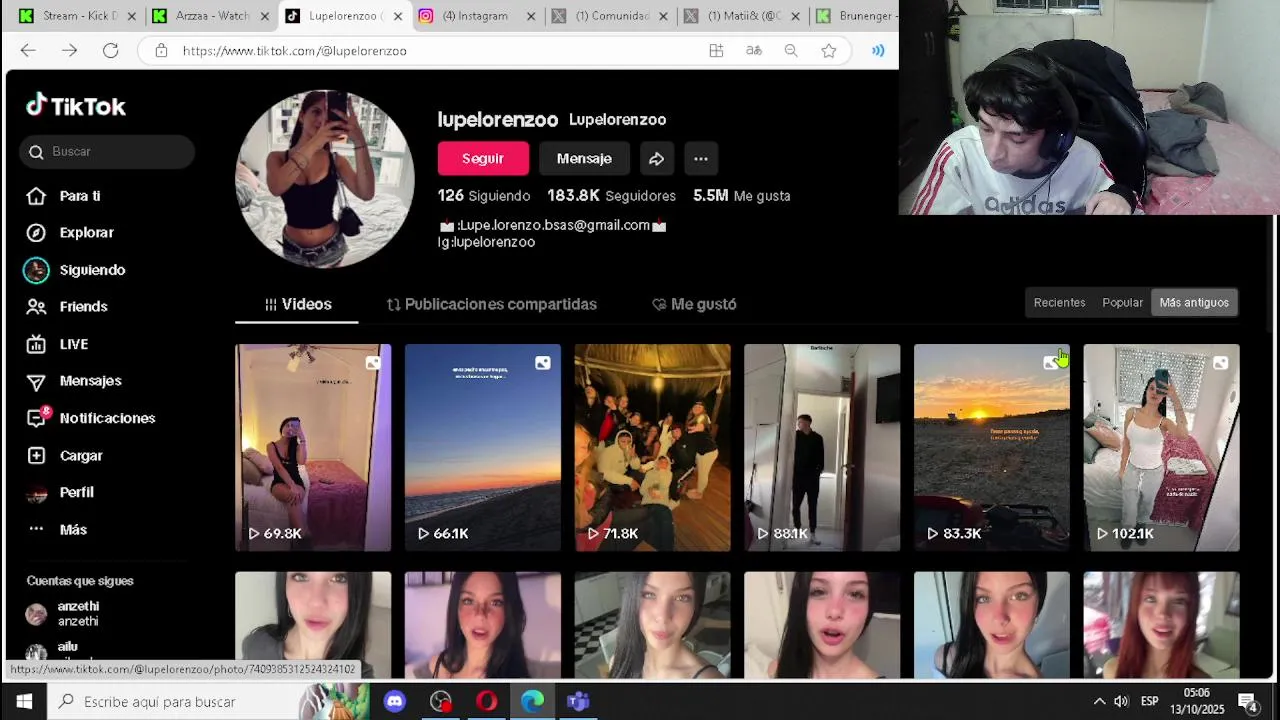This screenshot has width=1280, height=720.
Task: Open the video with 66.1K views
Action: 483,448
